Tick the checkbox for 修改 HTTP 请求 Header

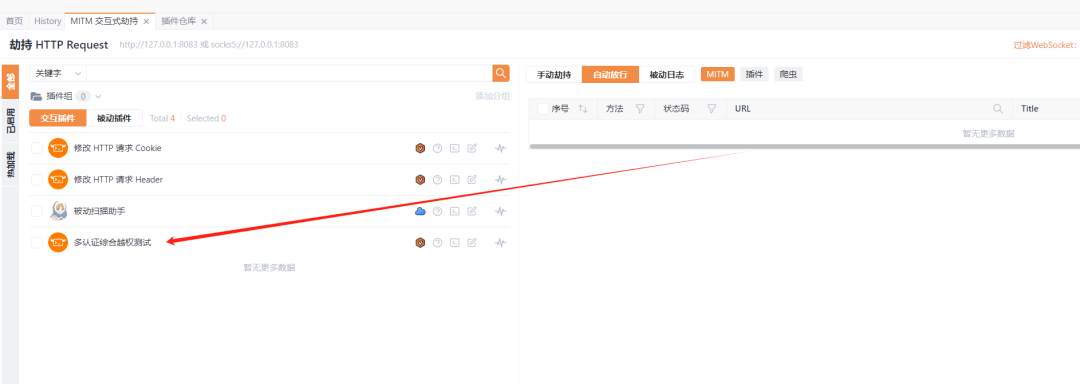[37, 180]
